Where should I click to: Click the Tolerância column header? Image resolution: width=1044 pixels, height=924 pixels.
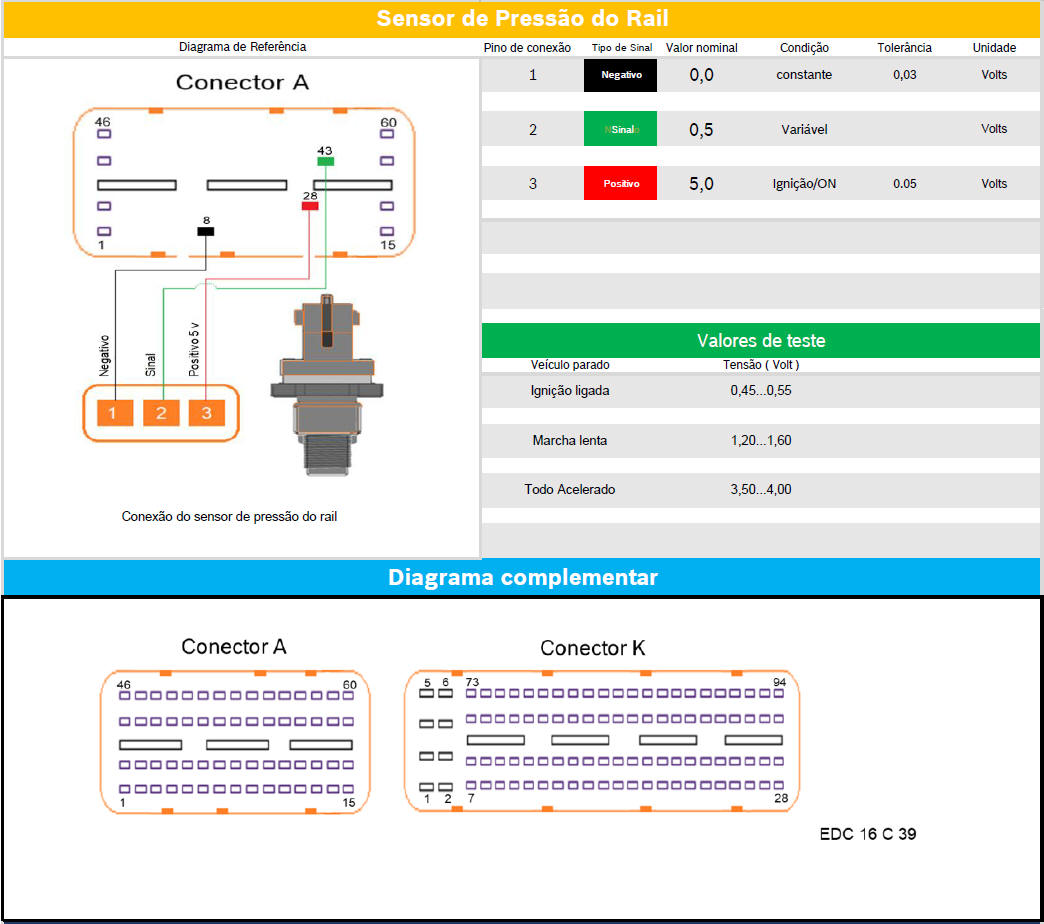[x=904, y=47]
